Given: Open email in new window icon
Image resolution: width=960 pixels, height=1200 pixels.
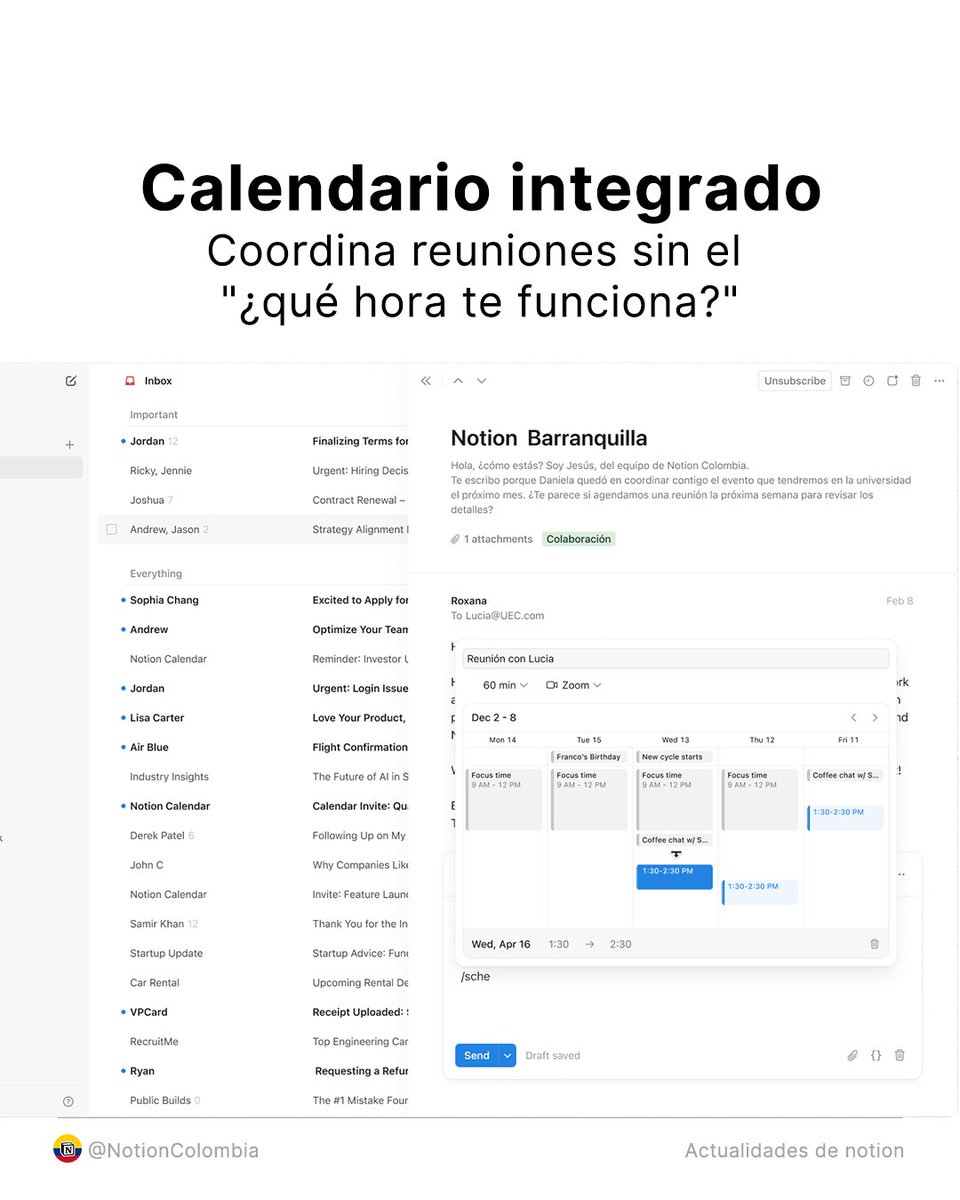Looking at the screenshot, I should pyautogui.click(x=892, y=380).
